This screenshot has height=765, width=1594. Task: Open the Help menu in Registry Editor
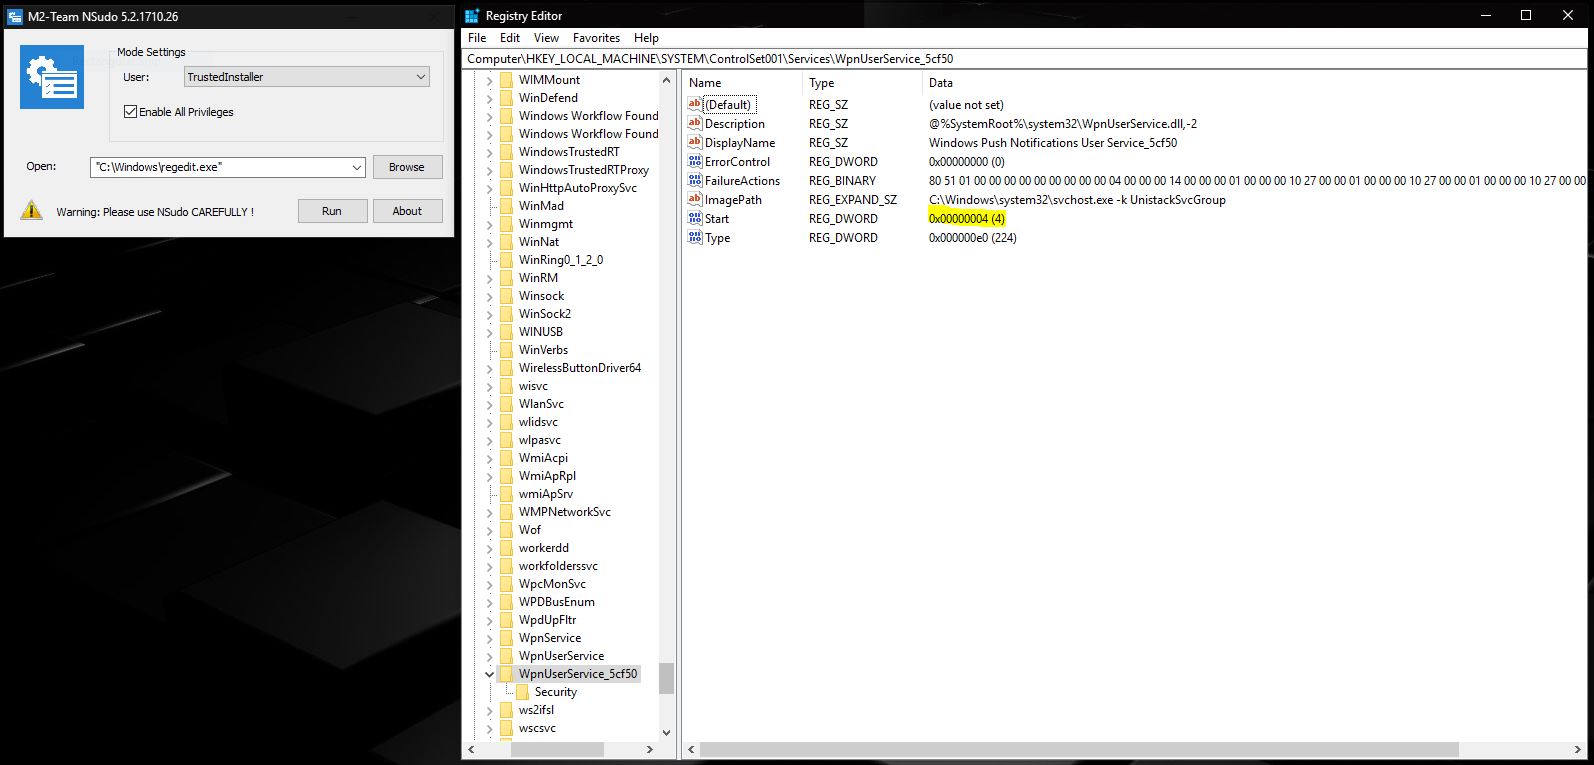tap(646, 38)
